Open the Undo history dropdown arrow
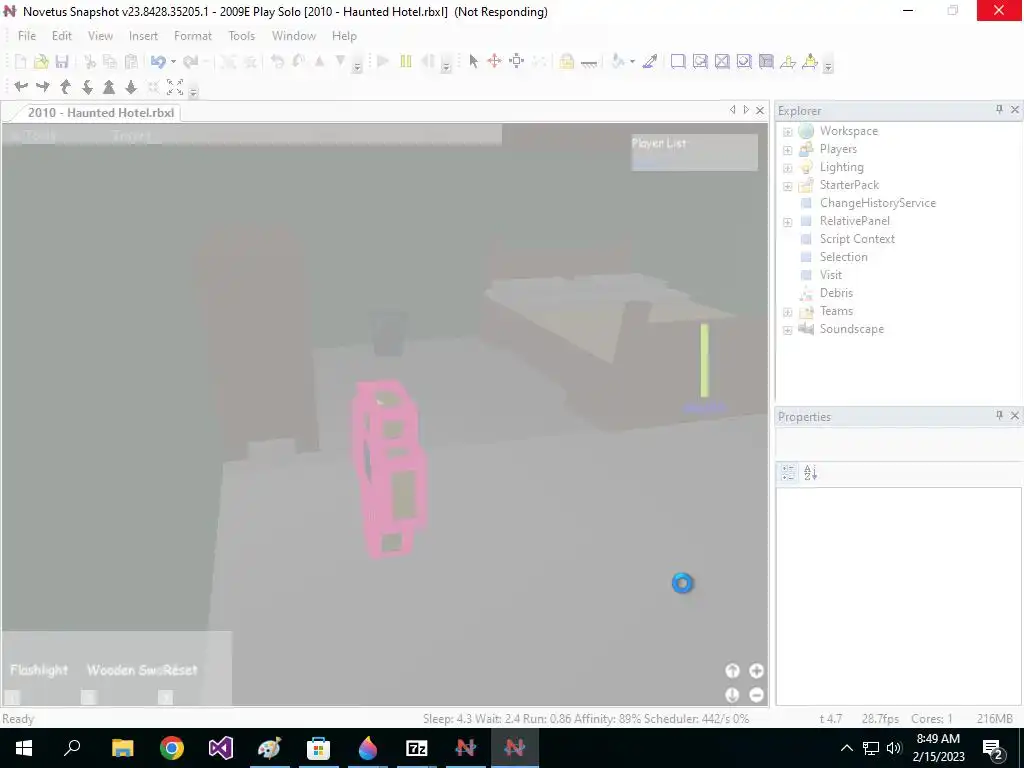Image resolution: width=1024 pixels, height=768 pixels. pyautogui.click(x=173, y=61)
